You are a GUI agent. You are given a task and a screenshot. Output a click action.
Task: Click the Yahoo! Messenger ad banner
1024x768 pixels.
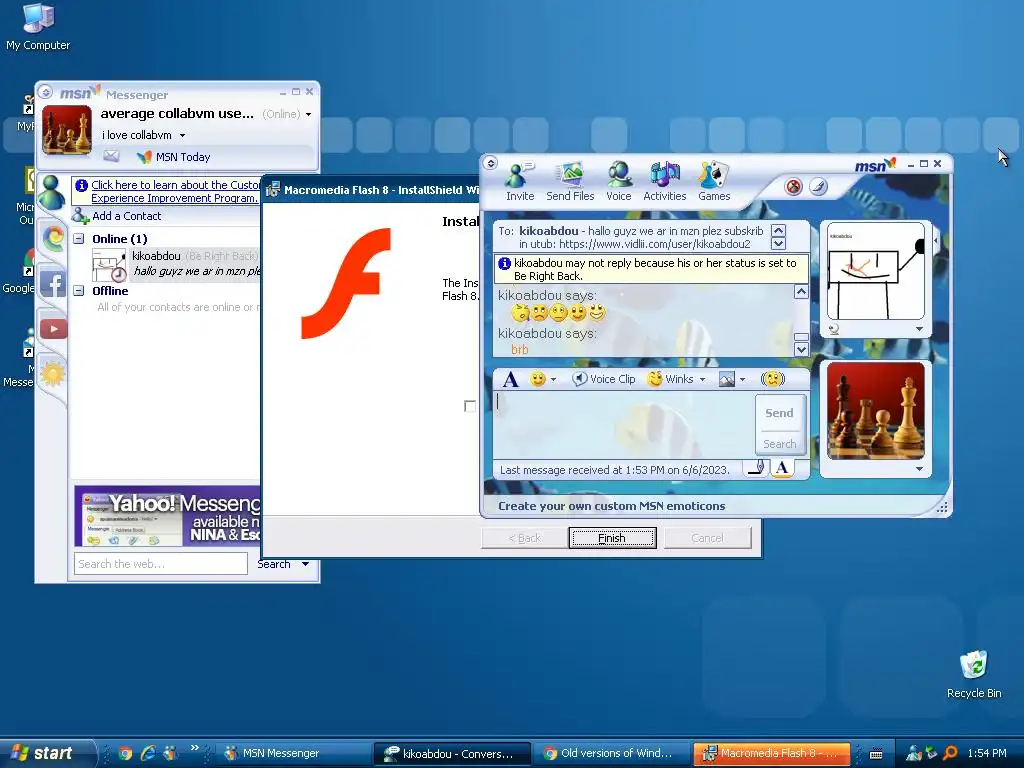pyautogui.click(x=167, y=516)
